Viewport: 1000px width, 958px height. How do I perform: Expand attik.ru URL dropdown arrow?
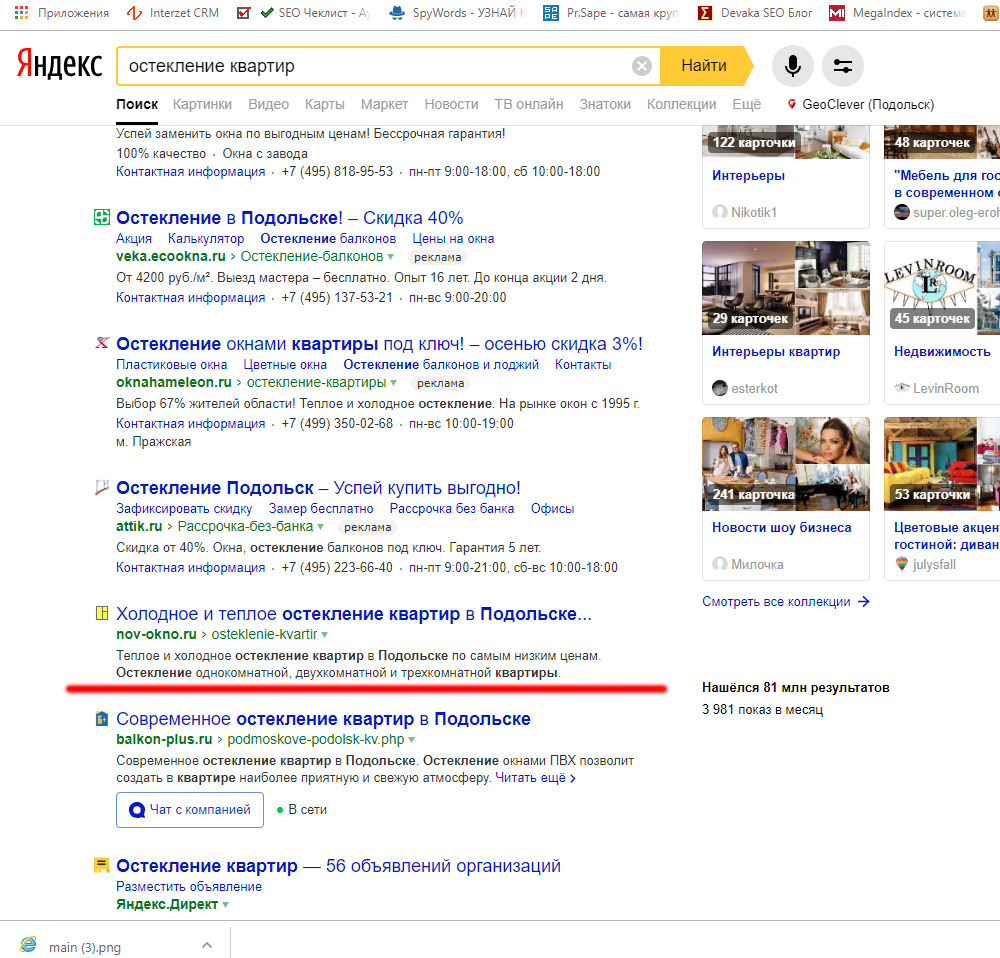tap(320, 527)
